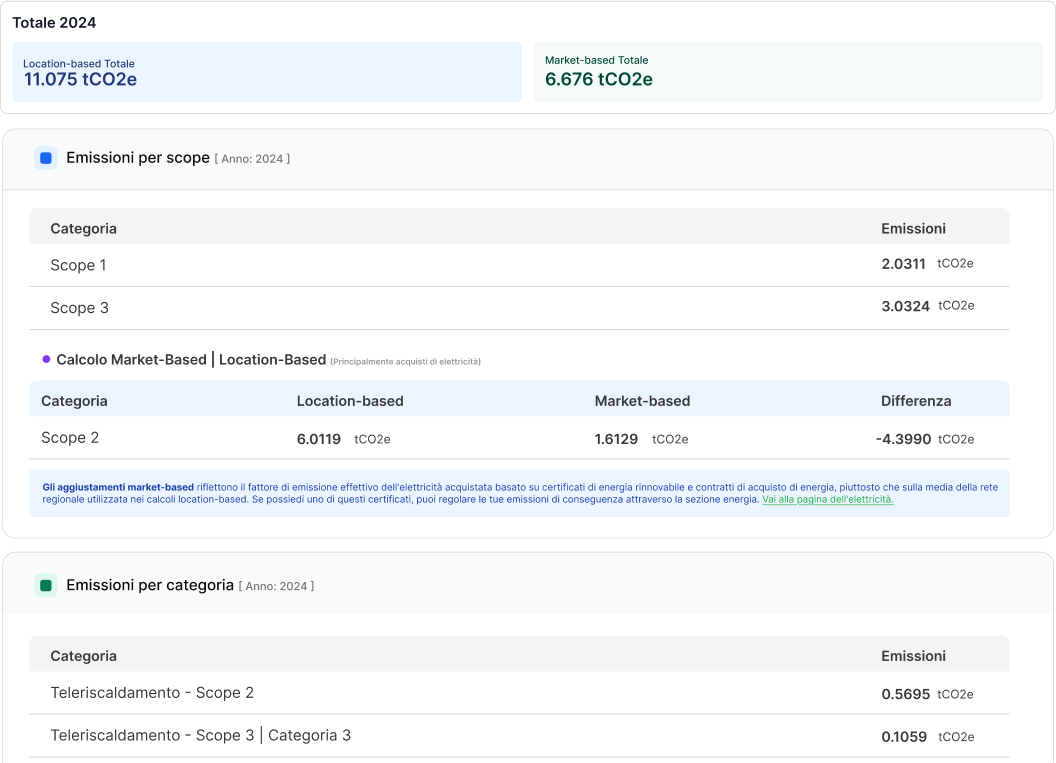Click the Emissioni column header

point(913,228)
